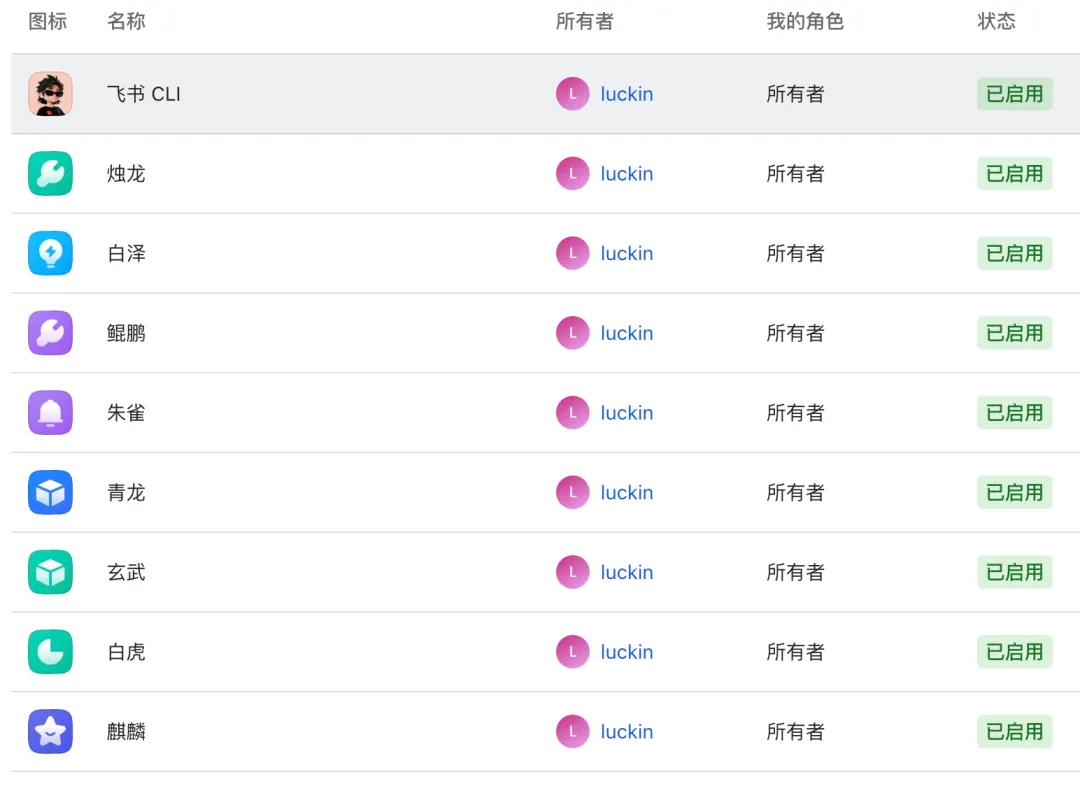Screen dimensions: 1080x793
Task: Click the blue lightbulb icon for 白泽
Action: [50, 254]
